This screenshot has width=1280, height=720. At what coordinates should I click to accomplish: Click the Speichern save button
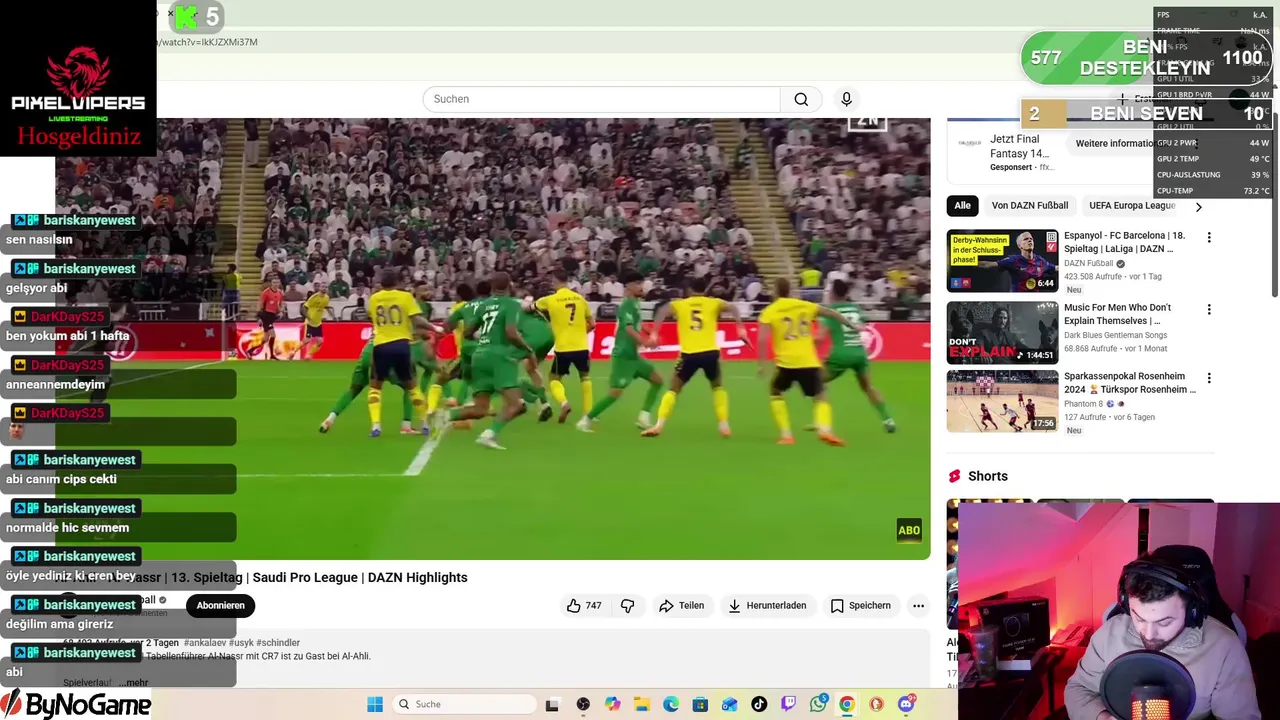point(860,606)
